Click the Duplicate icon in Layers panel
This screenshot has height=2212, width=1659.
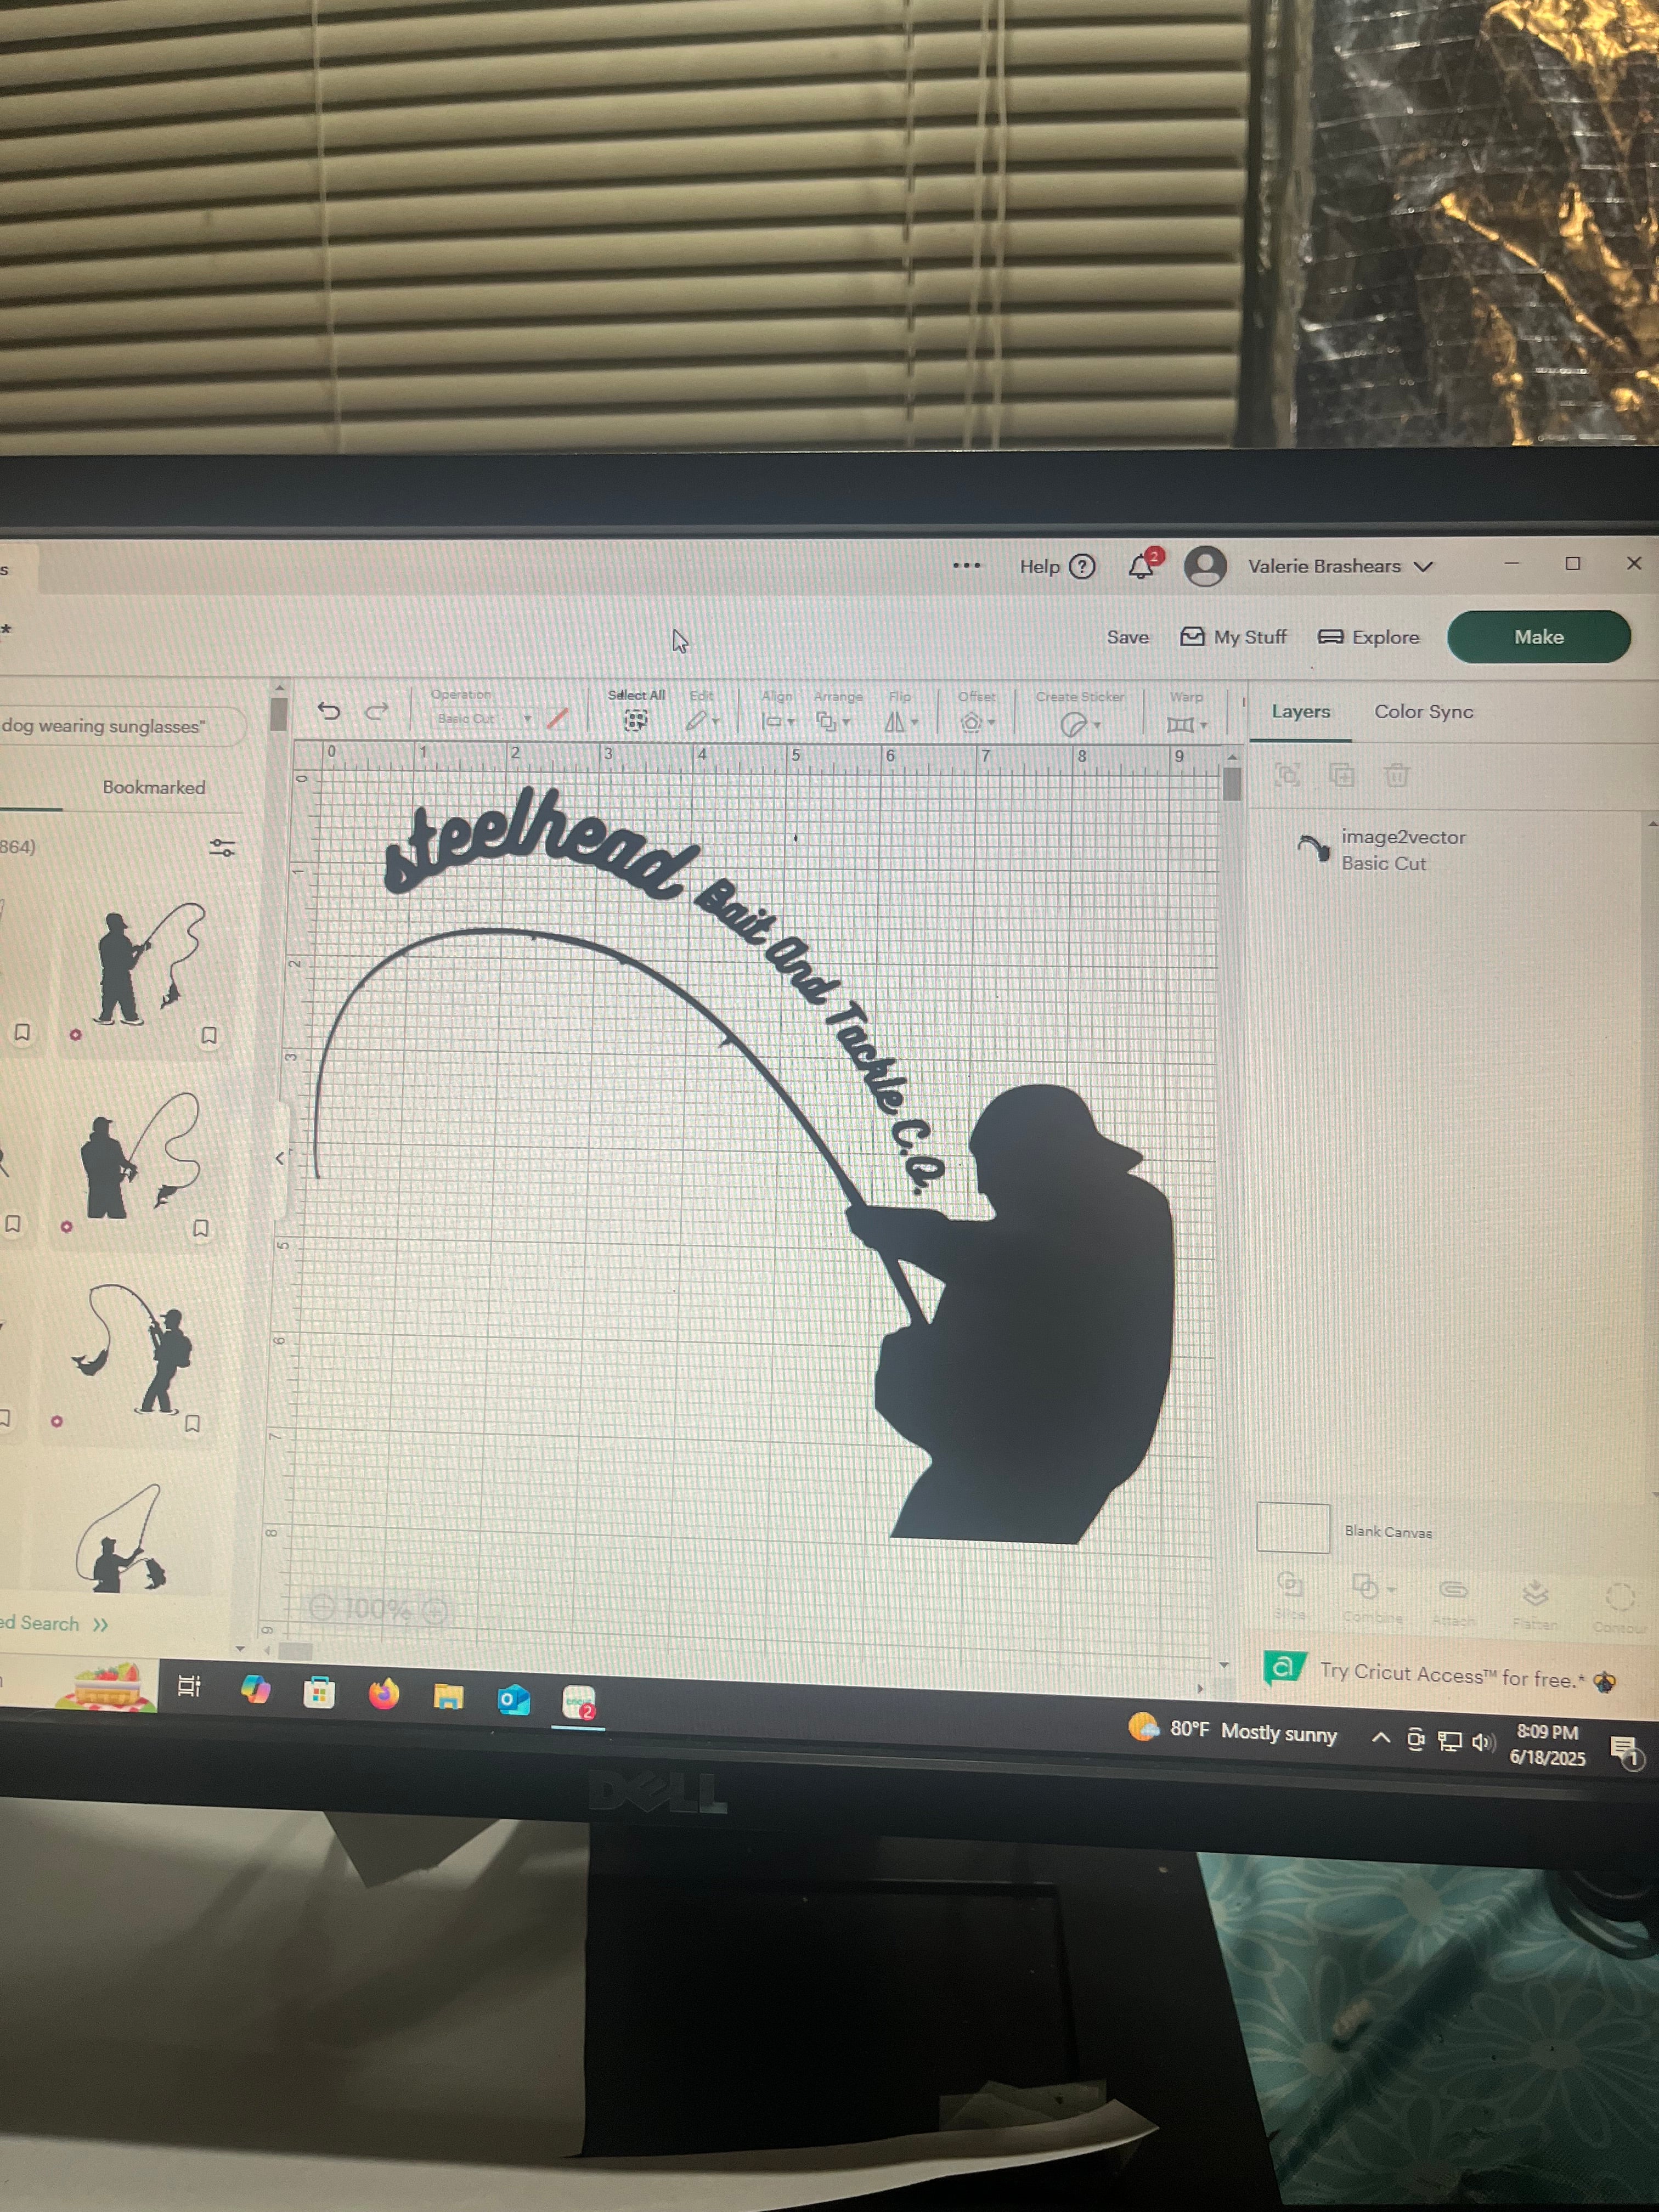tap(1342, 774)
